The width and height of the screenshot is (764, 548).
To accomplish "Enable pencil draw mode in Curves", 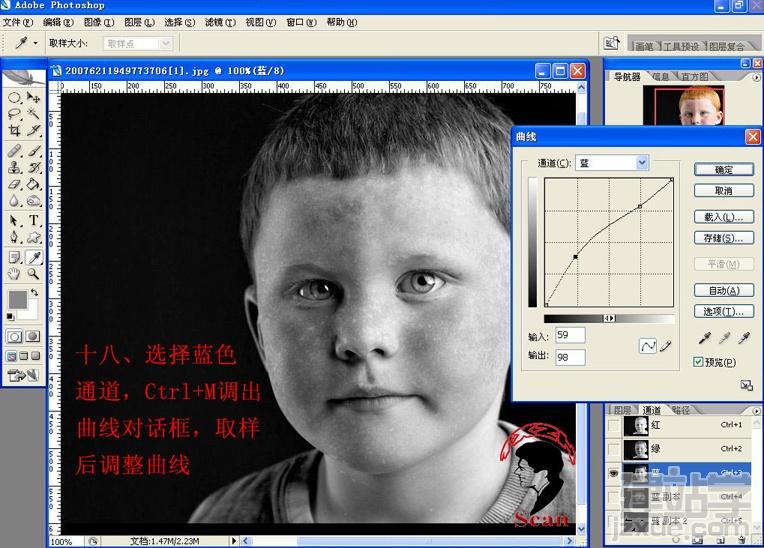I will (x=666, y=346).
